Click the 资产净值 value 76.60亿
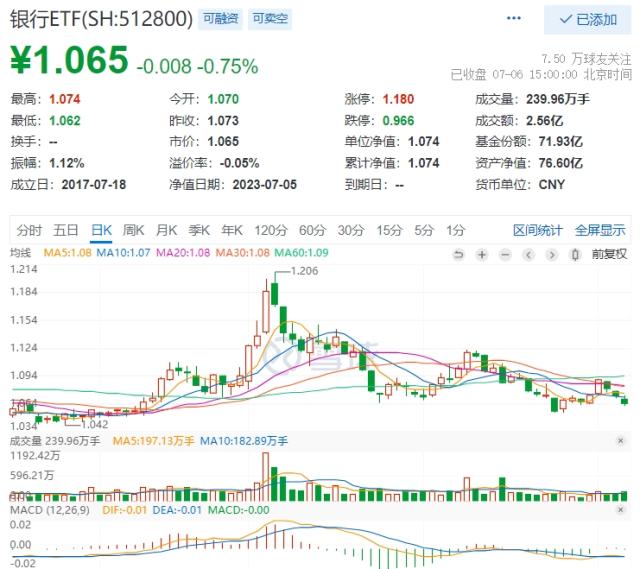The image size is (640, 569). 560,163
